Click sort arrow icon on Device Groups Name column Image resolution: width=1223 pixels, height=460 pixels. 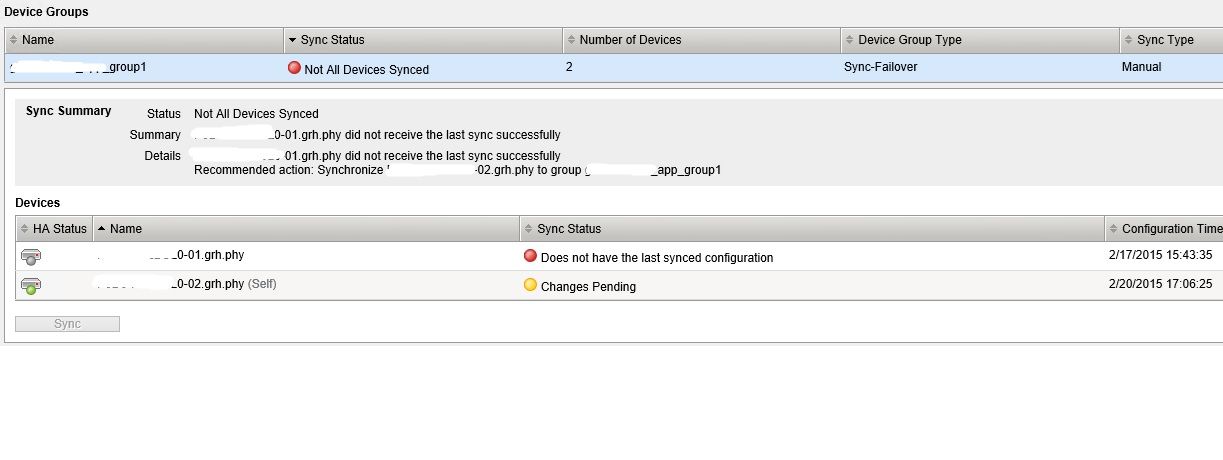[x=13, y=40]
